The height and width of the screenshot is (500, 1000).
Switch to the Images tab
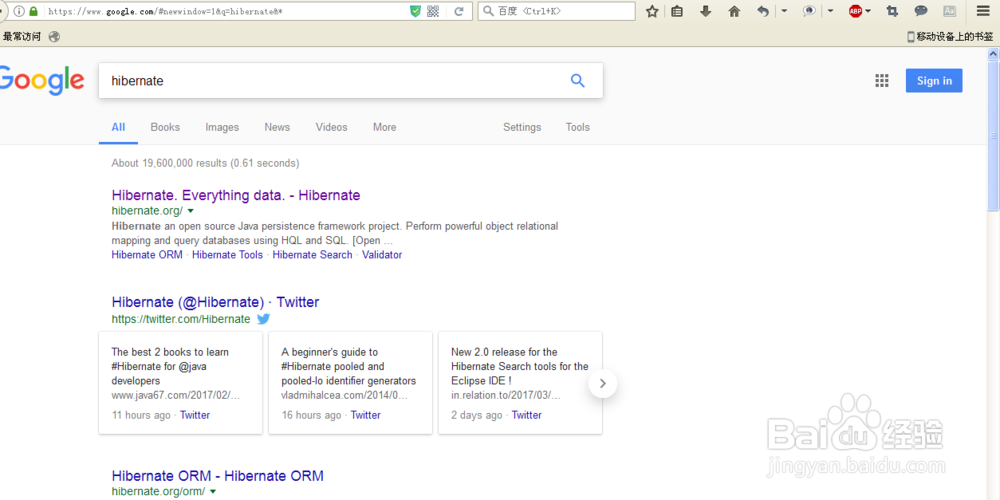coord(222,128)
